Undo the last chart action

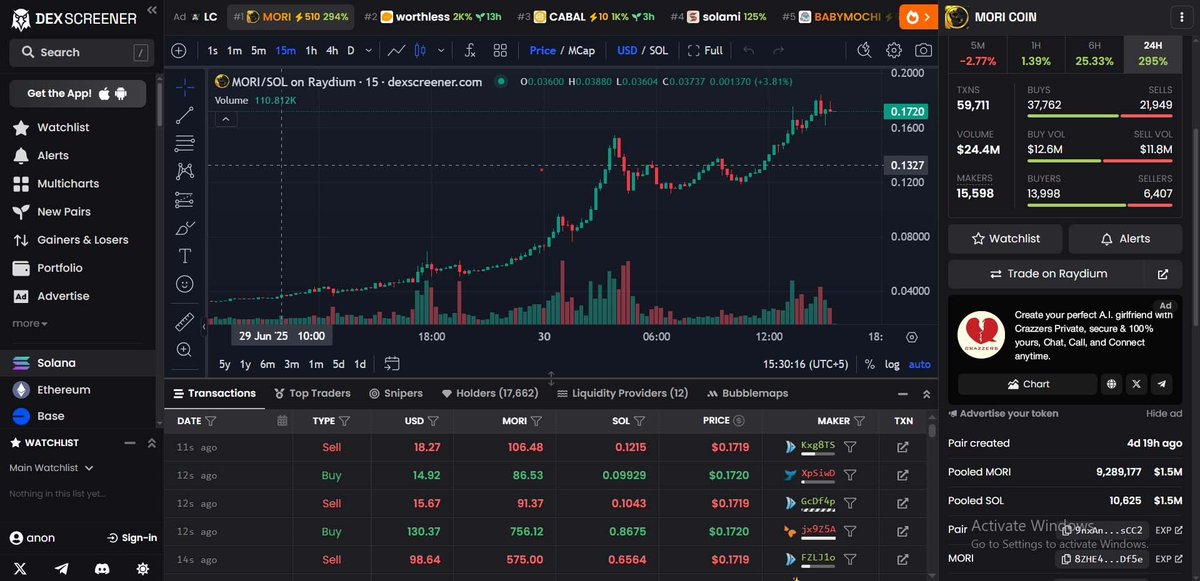pos(749,50)
